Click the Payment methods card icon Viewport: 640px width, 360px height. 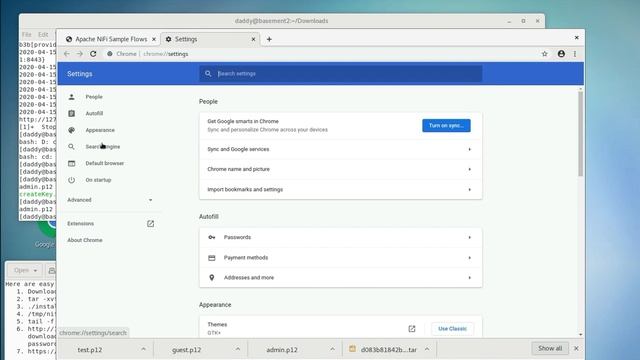pyautogui.click(x=211, y=258)
